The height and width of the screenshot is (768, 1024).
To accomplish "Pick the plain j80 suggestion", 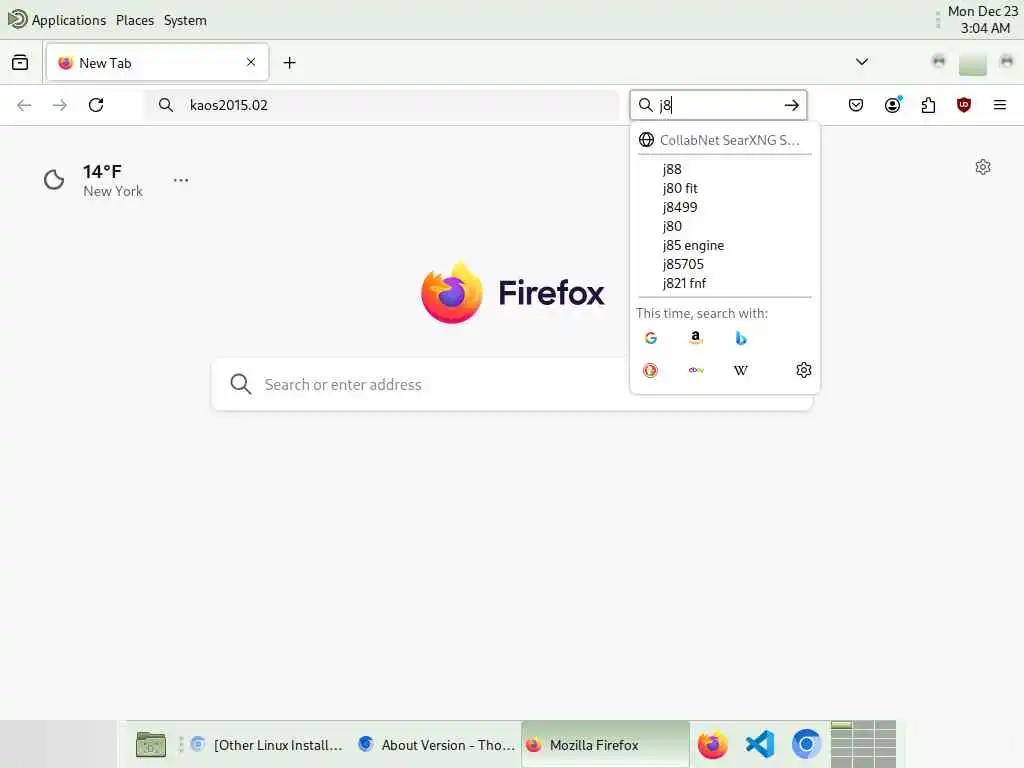I will click(x=724, y=226).
